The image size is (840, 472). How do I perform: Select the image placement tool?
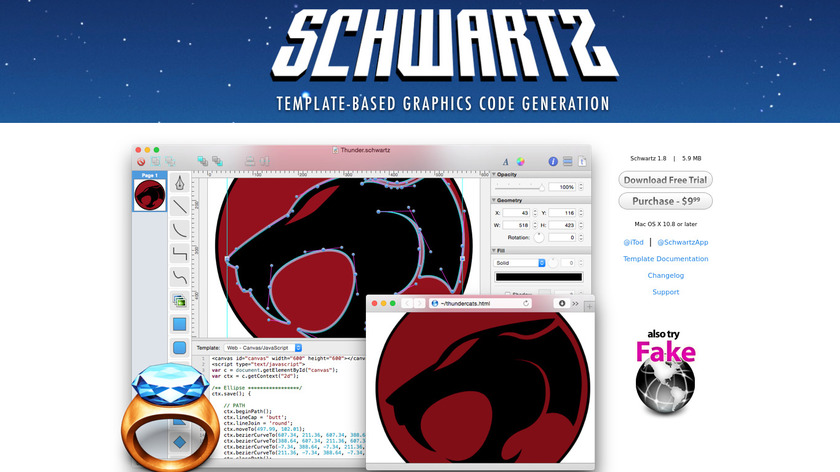179,301
